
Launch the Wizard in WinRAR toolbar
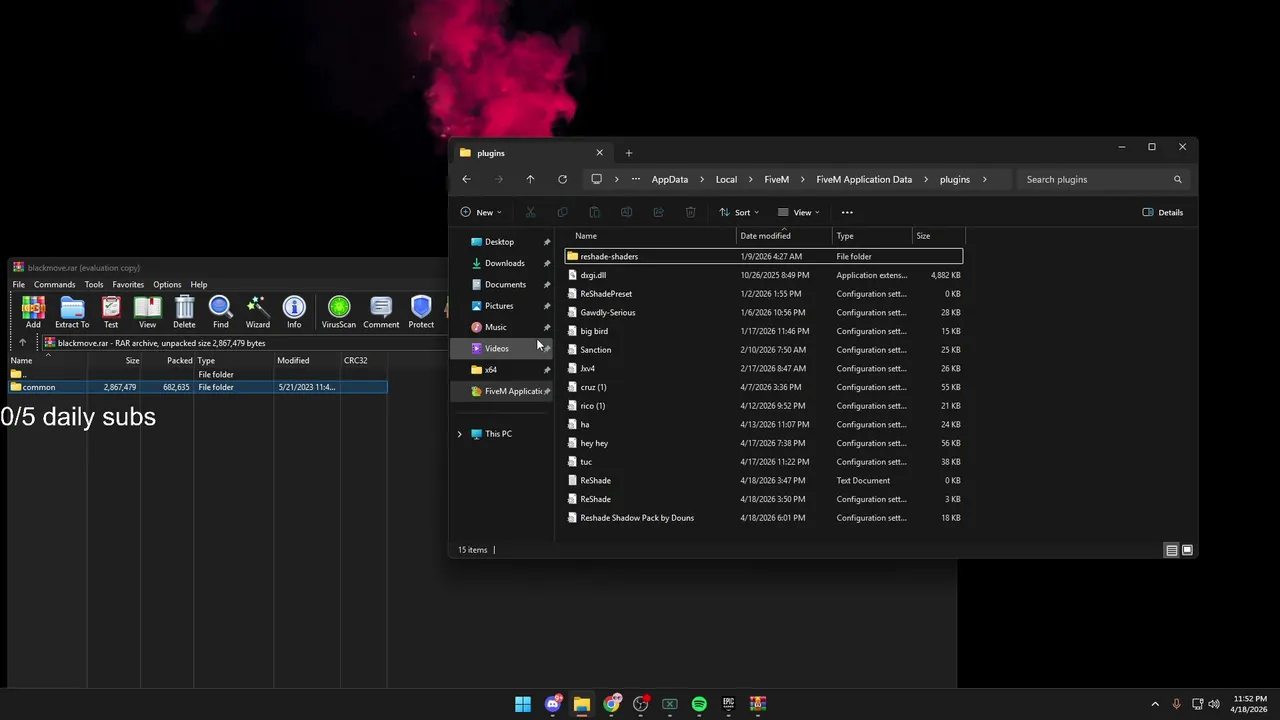pyautogui.click(x=258, y=312)
